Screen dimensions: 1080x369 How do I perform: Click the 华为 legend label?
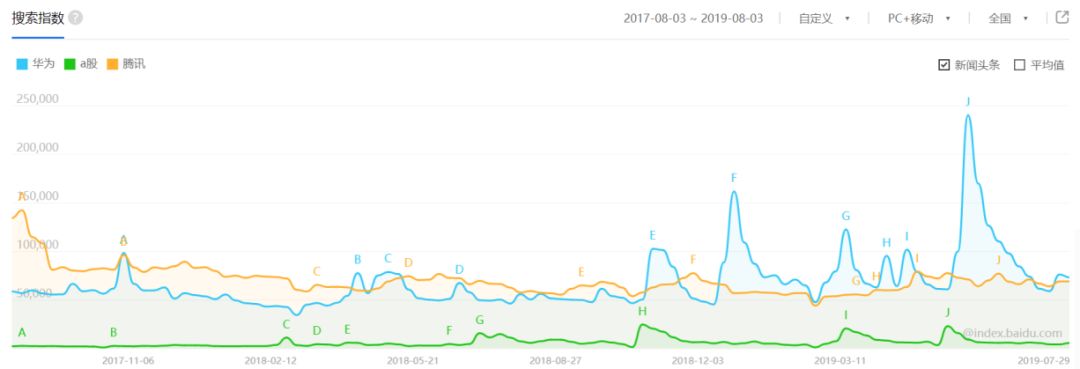tap(43, 64)
